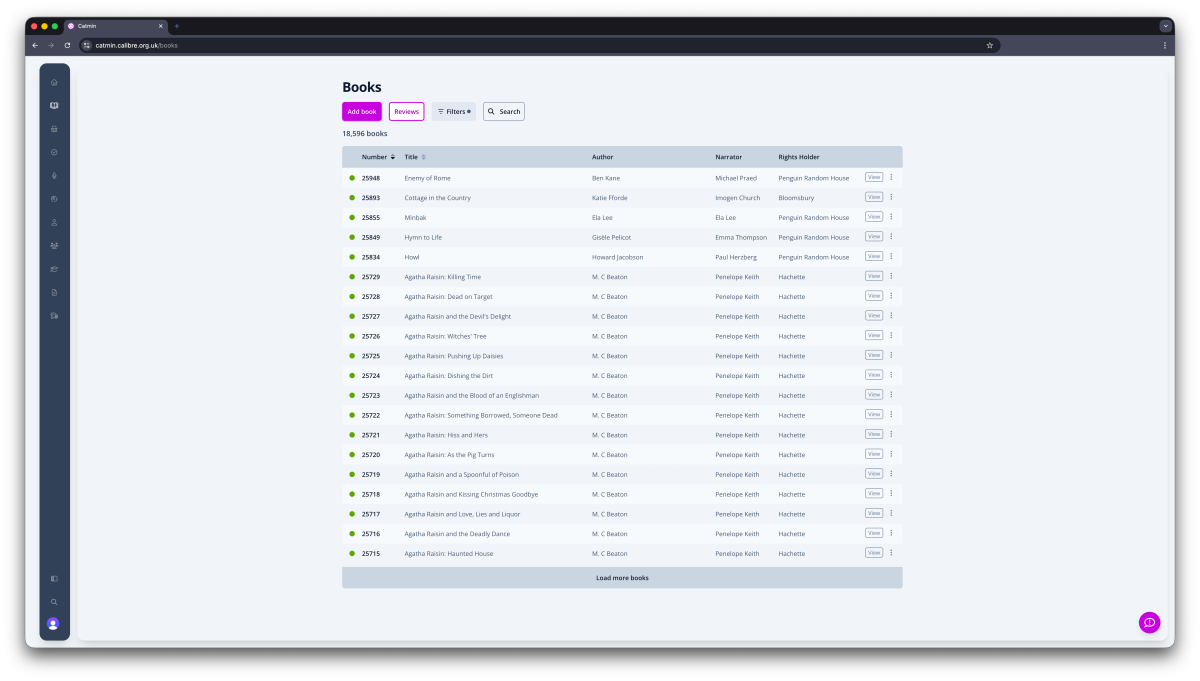Click the clock history sidebar icon
Image resolution: width=1200 pixels, height=681 pixels.
(54, 199)
